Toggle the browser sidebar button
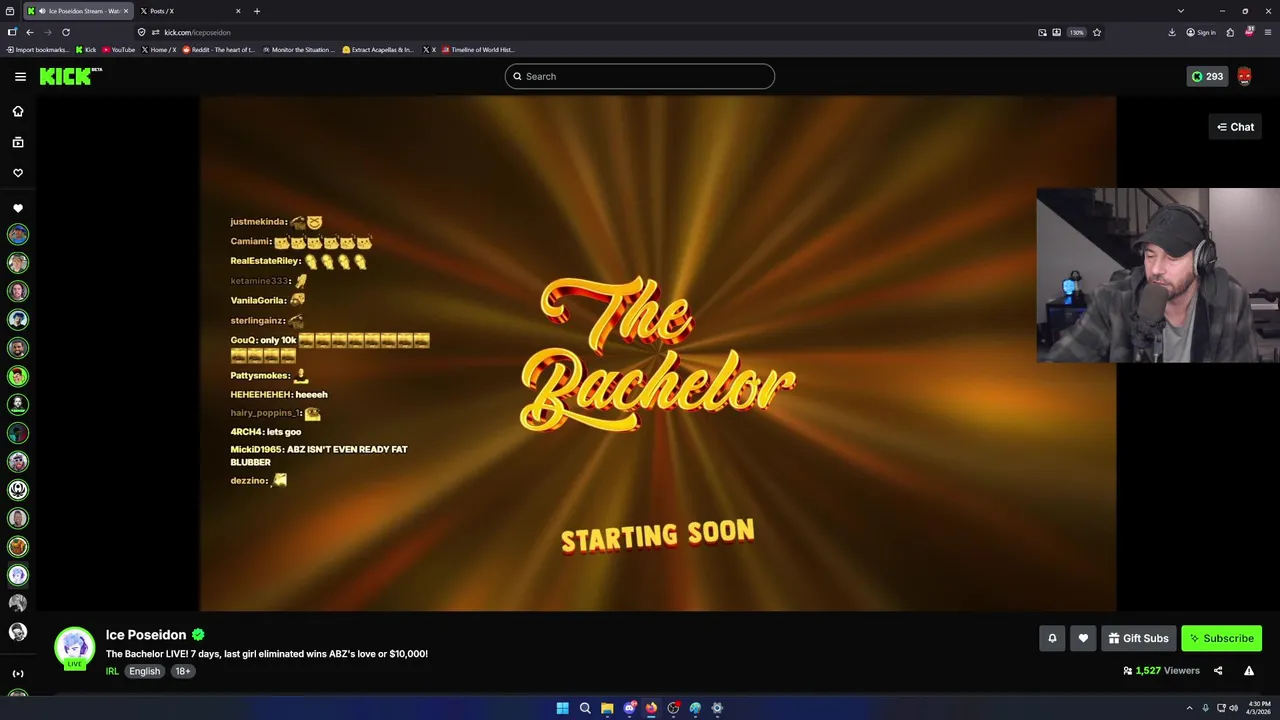This screenshot has width=1280, height=720. pos(12,32)
